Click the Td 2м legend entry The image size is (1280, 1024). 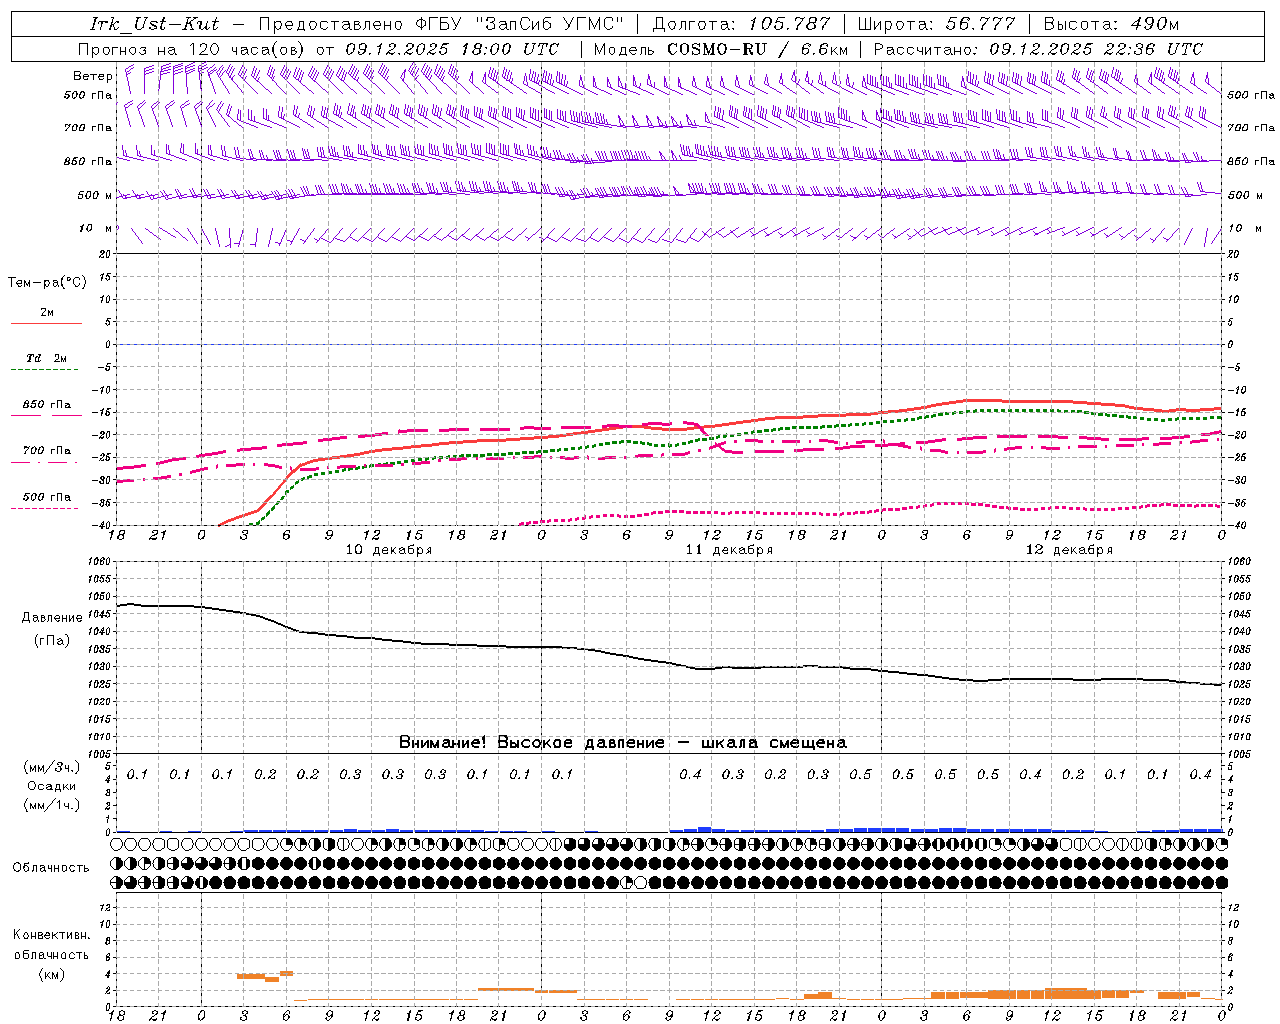47,358
